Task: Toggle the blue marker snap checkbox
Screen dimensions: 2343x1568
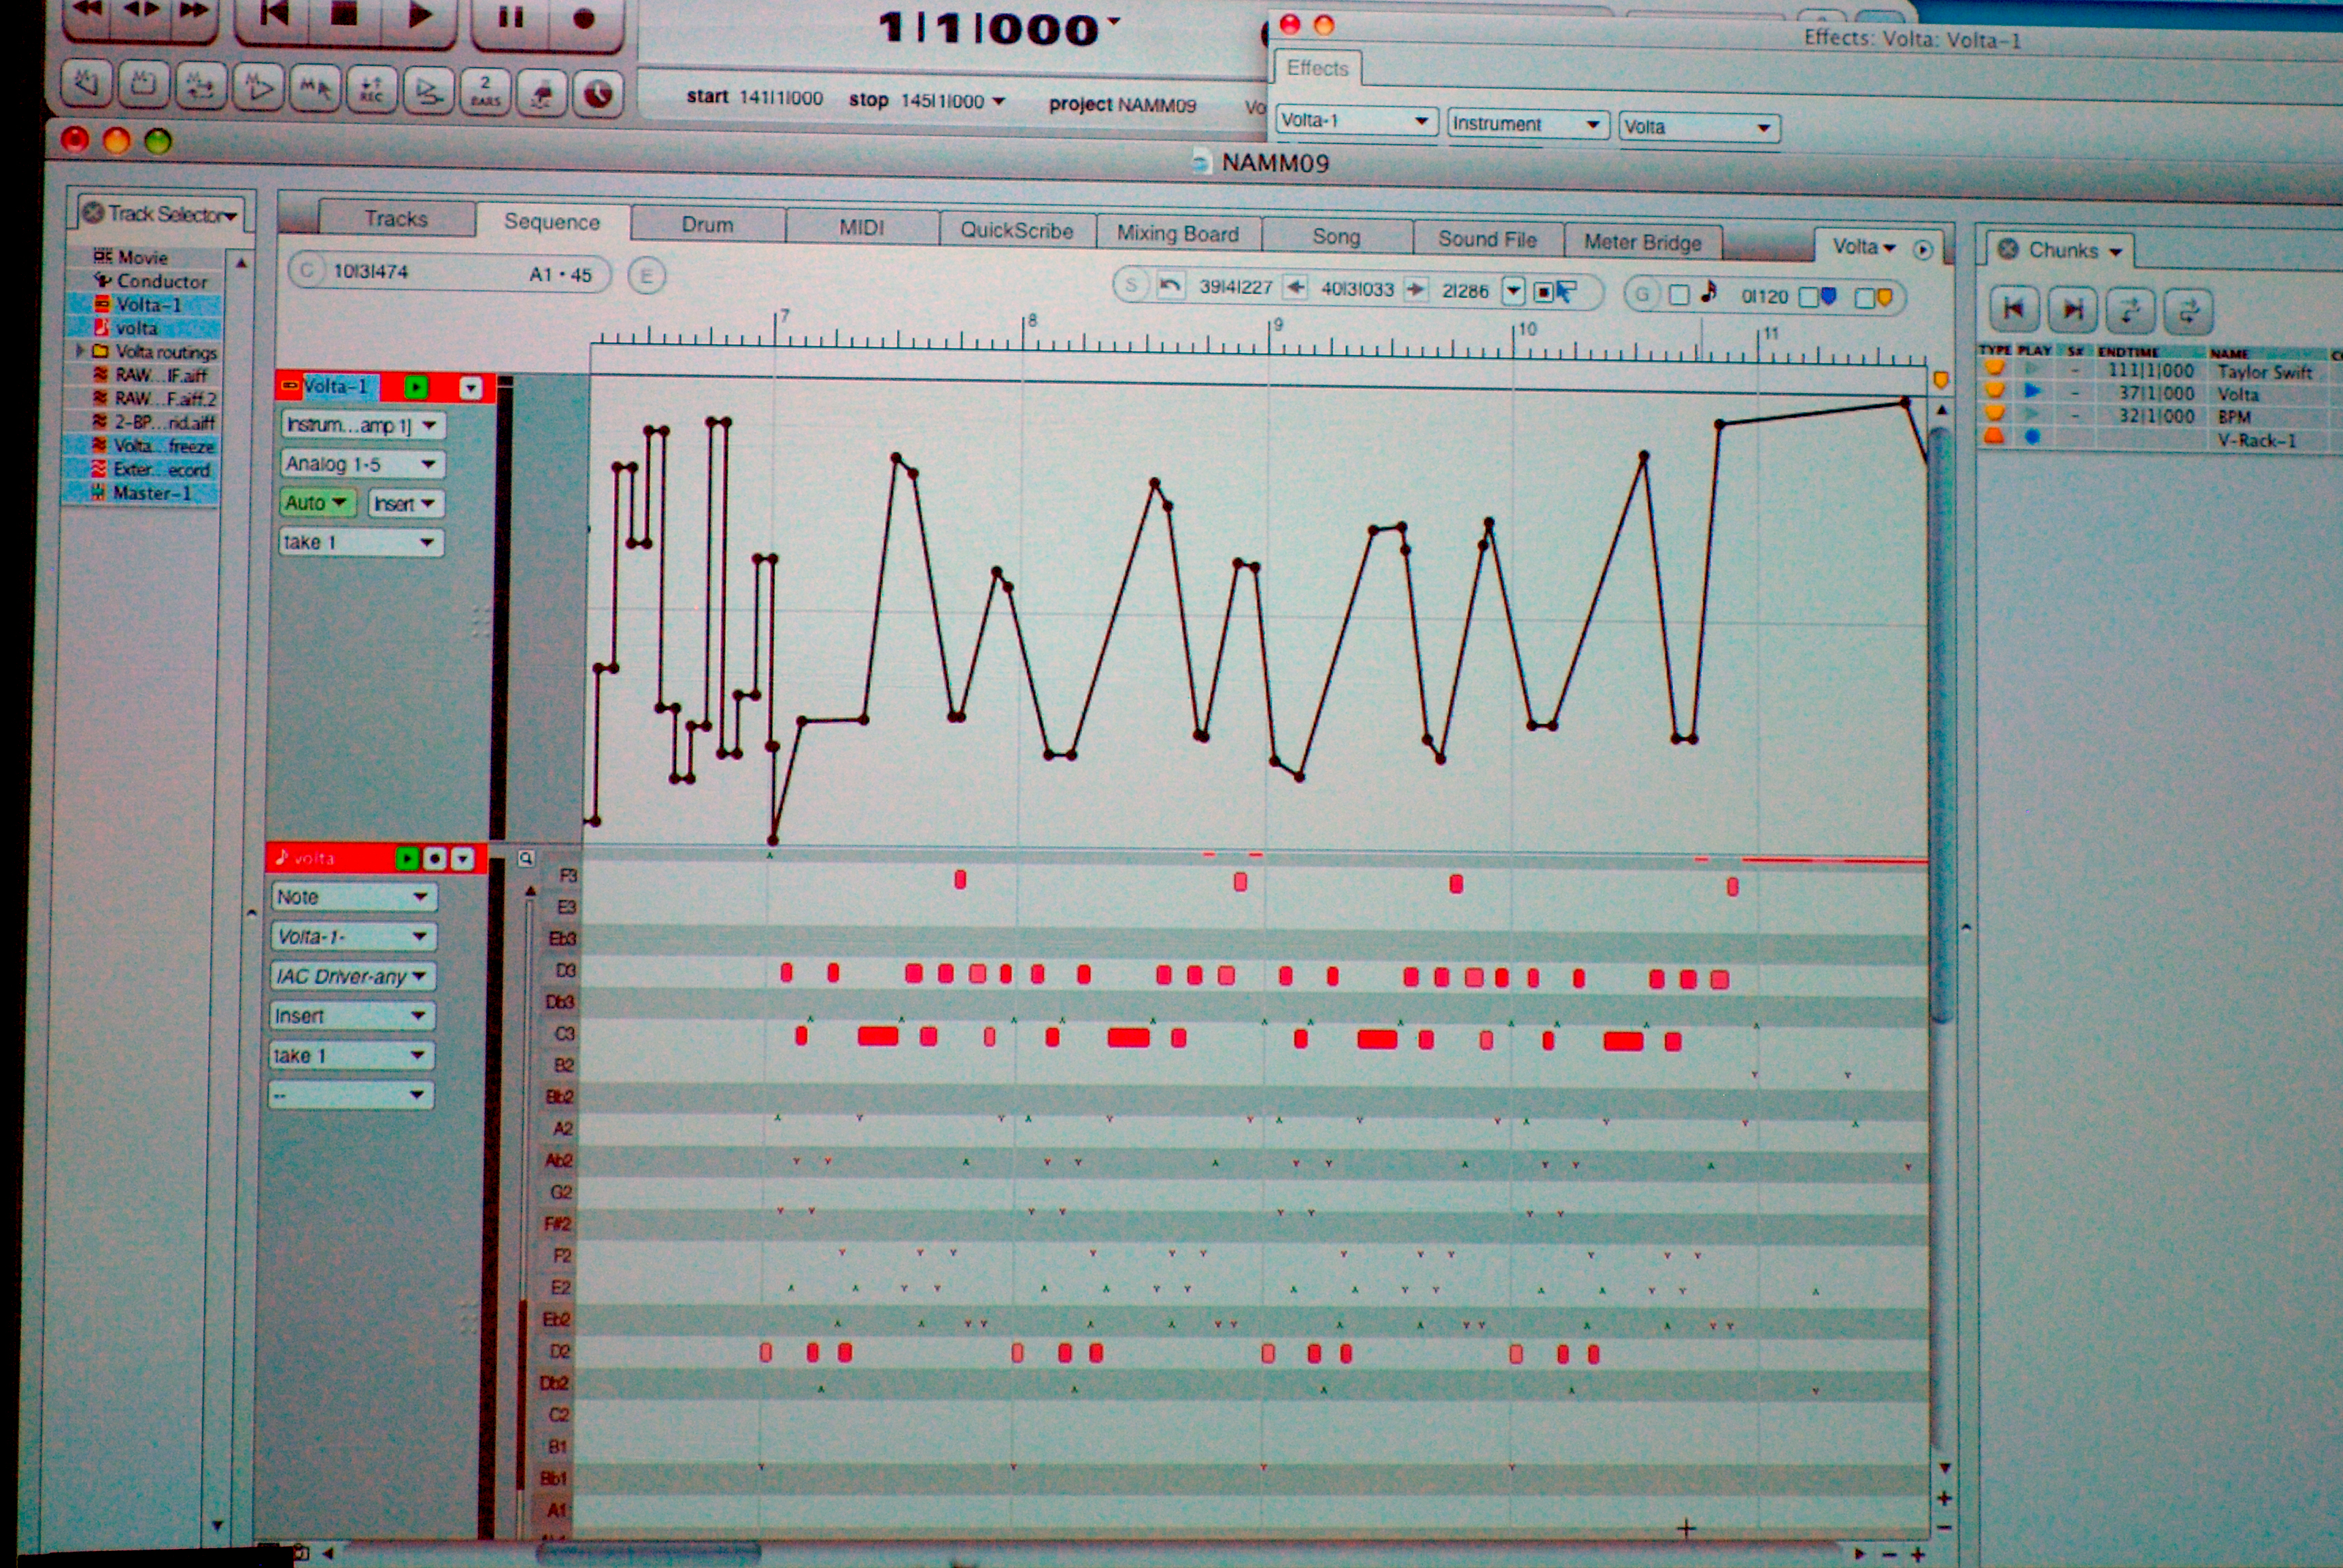Action: click(x=1808, y=297)
